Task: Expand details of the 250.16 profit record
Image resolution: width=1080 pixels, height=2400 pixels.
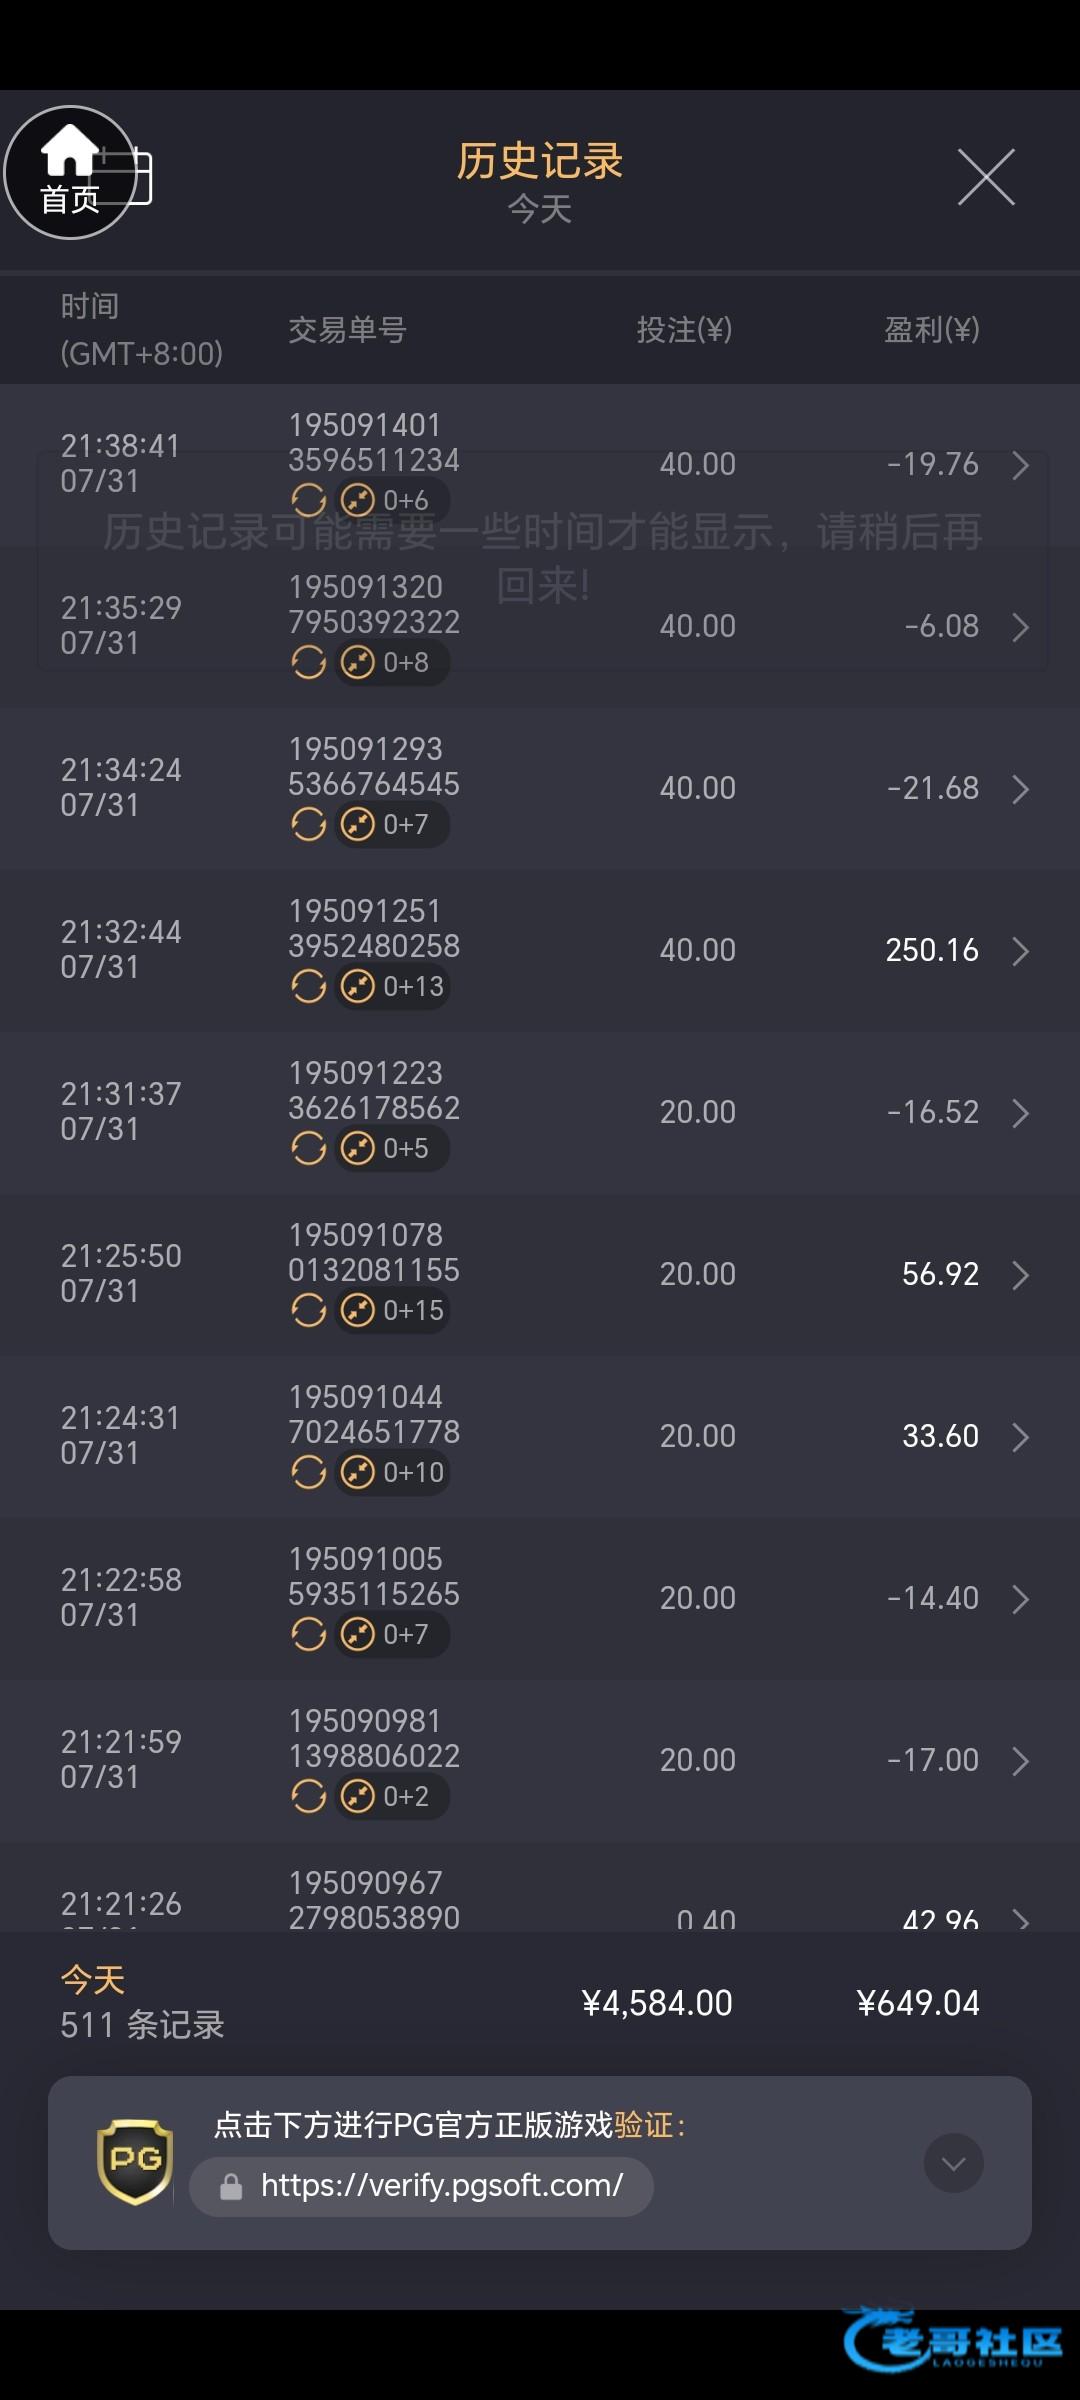Action: (x=1020, y=951)
